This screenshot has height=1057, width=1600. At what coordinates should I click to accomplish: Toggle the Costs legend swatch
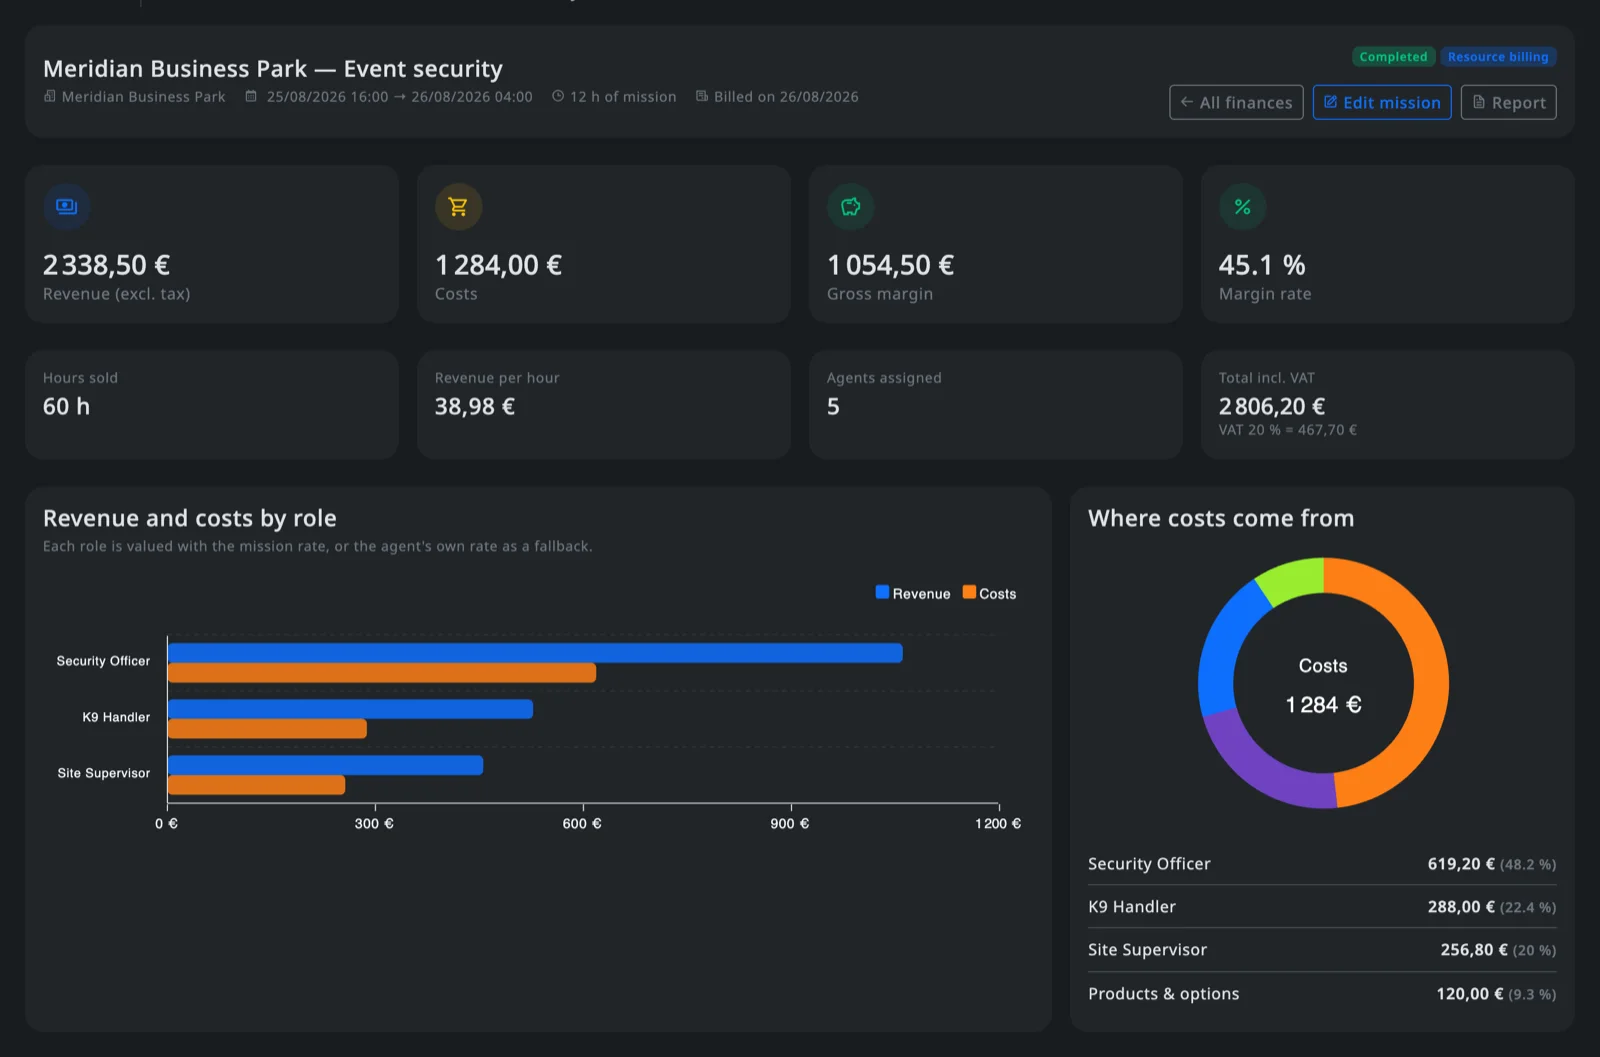click(x=969, y=592)
